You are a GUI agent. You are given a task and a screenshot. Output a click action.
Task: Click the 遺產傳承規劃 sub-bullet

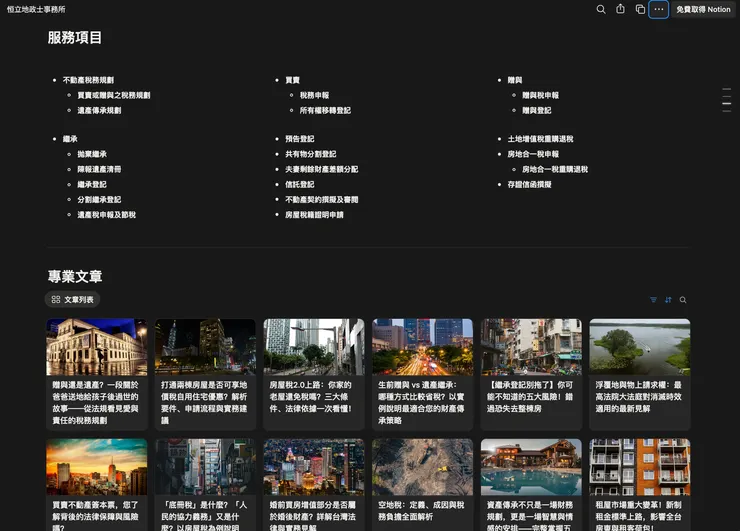pos(99,110)
